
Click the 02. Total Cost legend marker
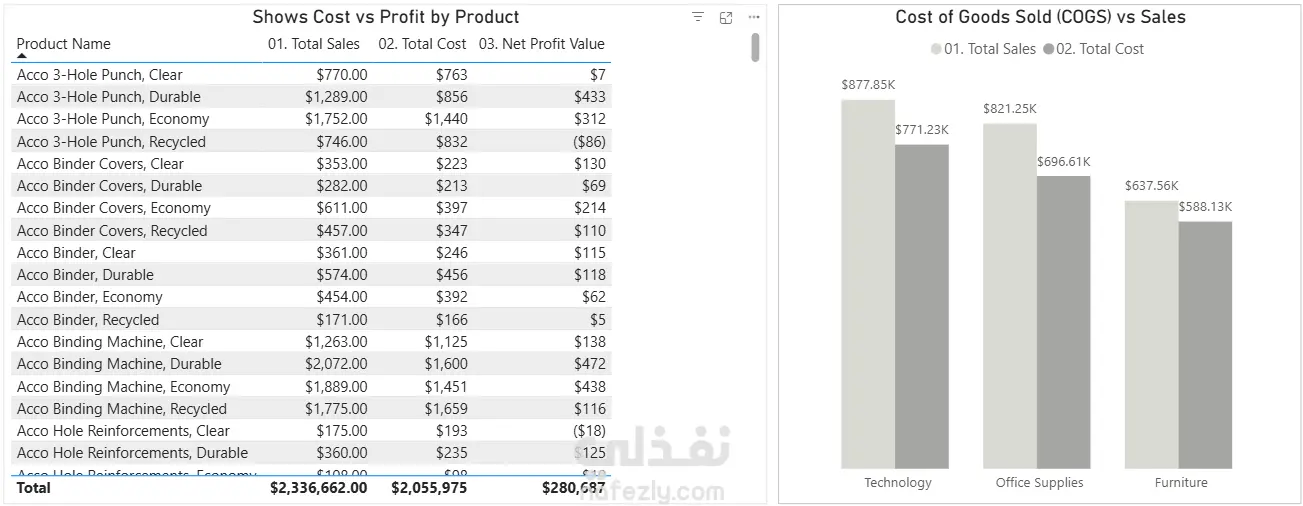1048,49
